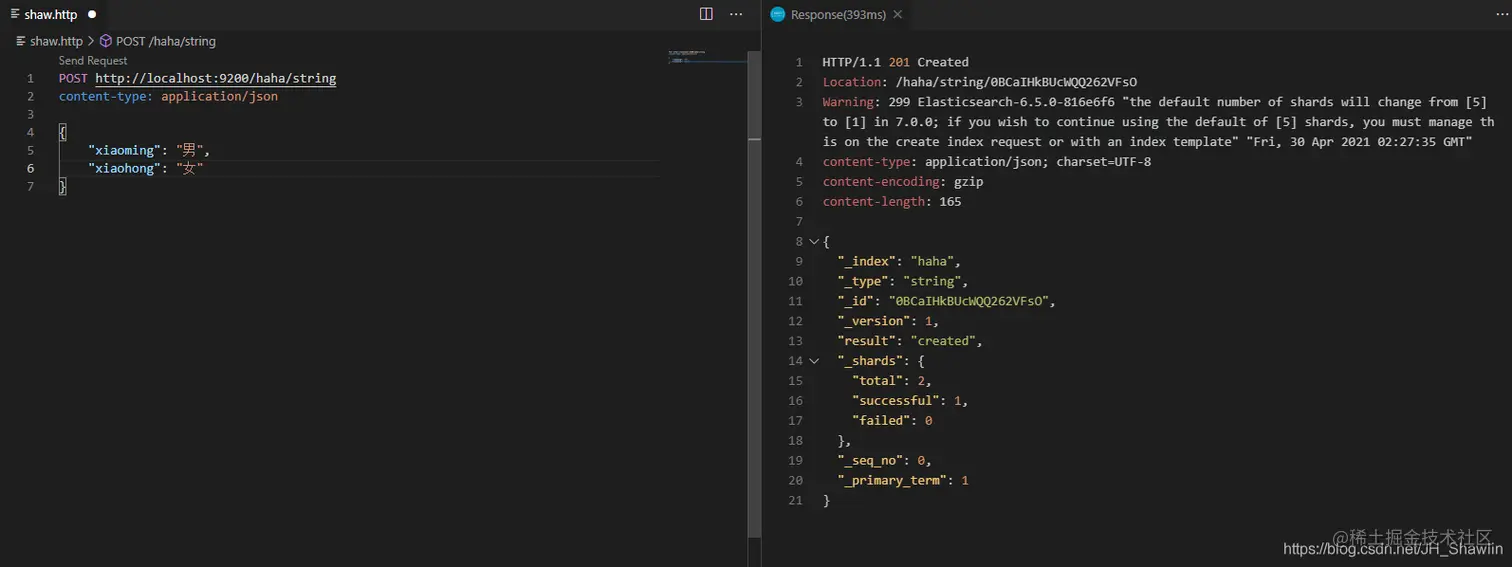Collapse the _shards object at line 14

[813, 361]
